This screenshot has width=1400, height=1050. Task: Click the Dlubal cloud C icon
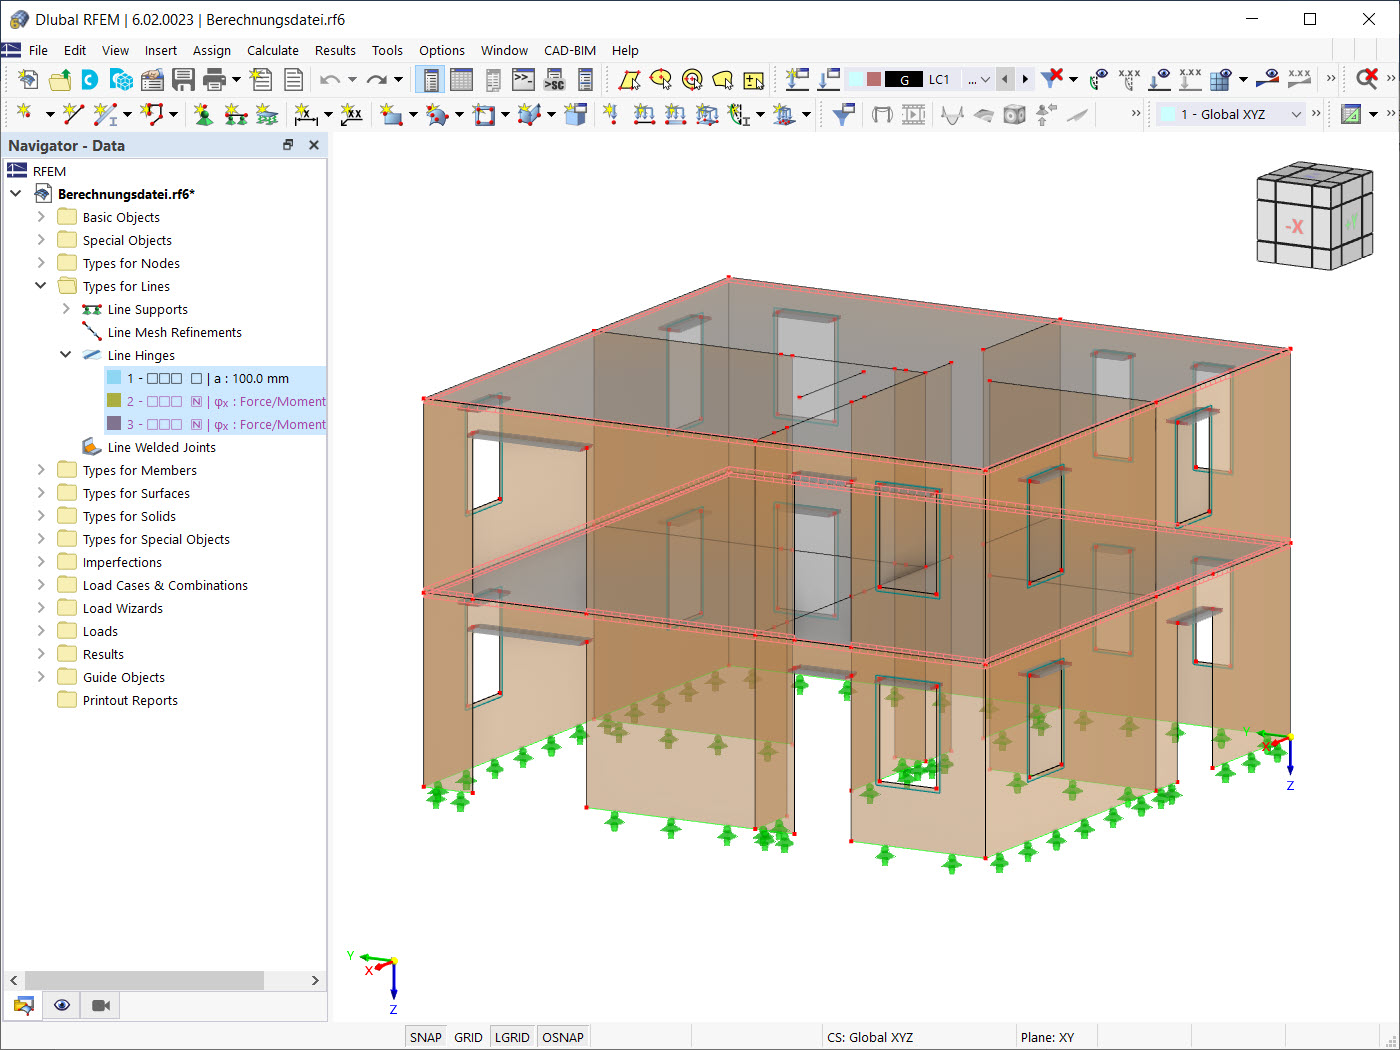coord(90,80)
